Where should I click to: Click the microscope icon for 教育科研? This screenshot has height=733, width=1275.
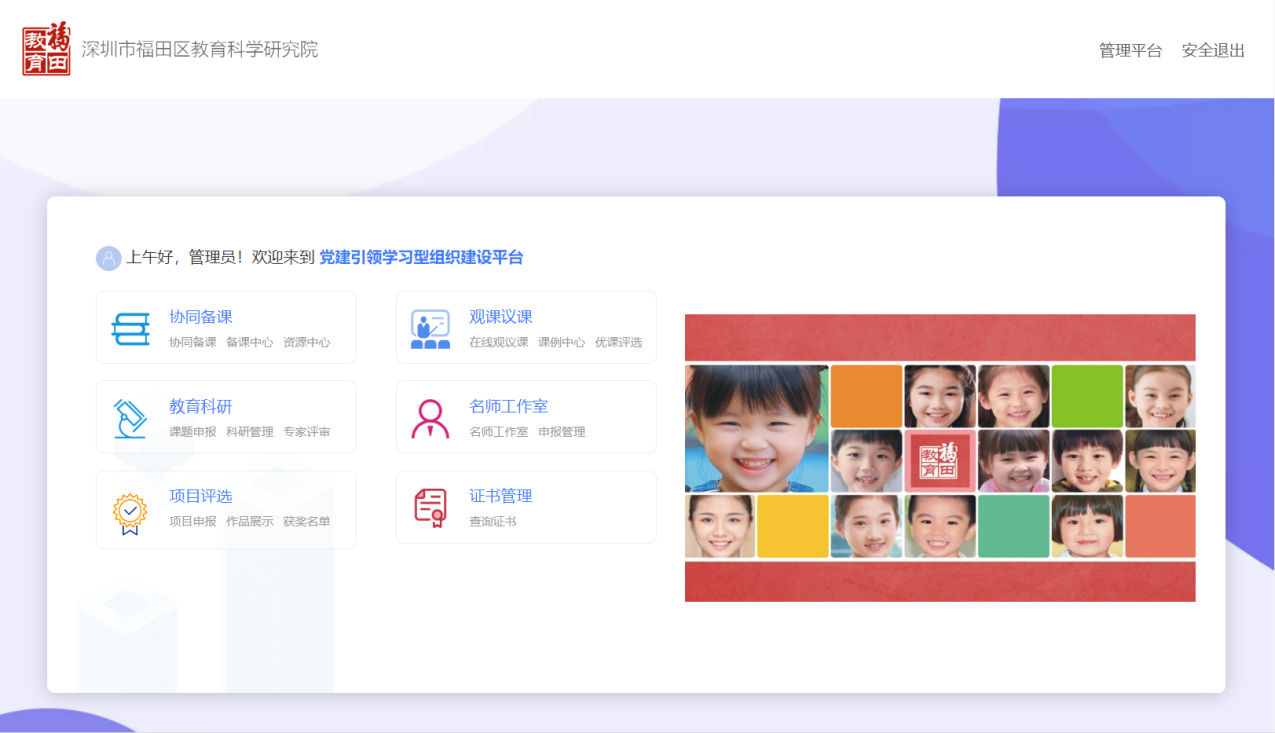click(x=130, y=418)
